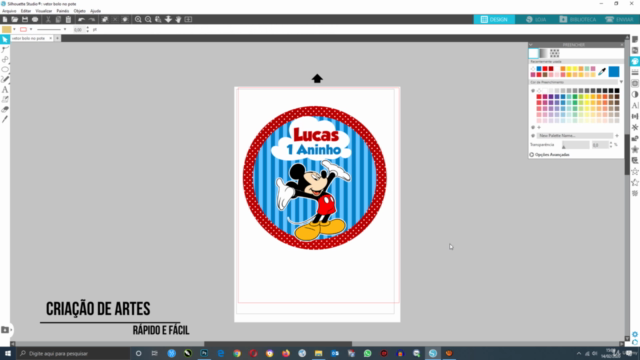Zoom out with the magnifier minus icon
The width and height of the screenshot is (640, 360).
[x=148, y=19]
